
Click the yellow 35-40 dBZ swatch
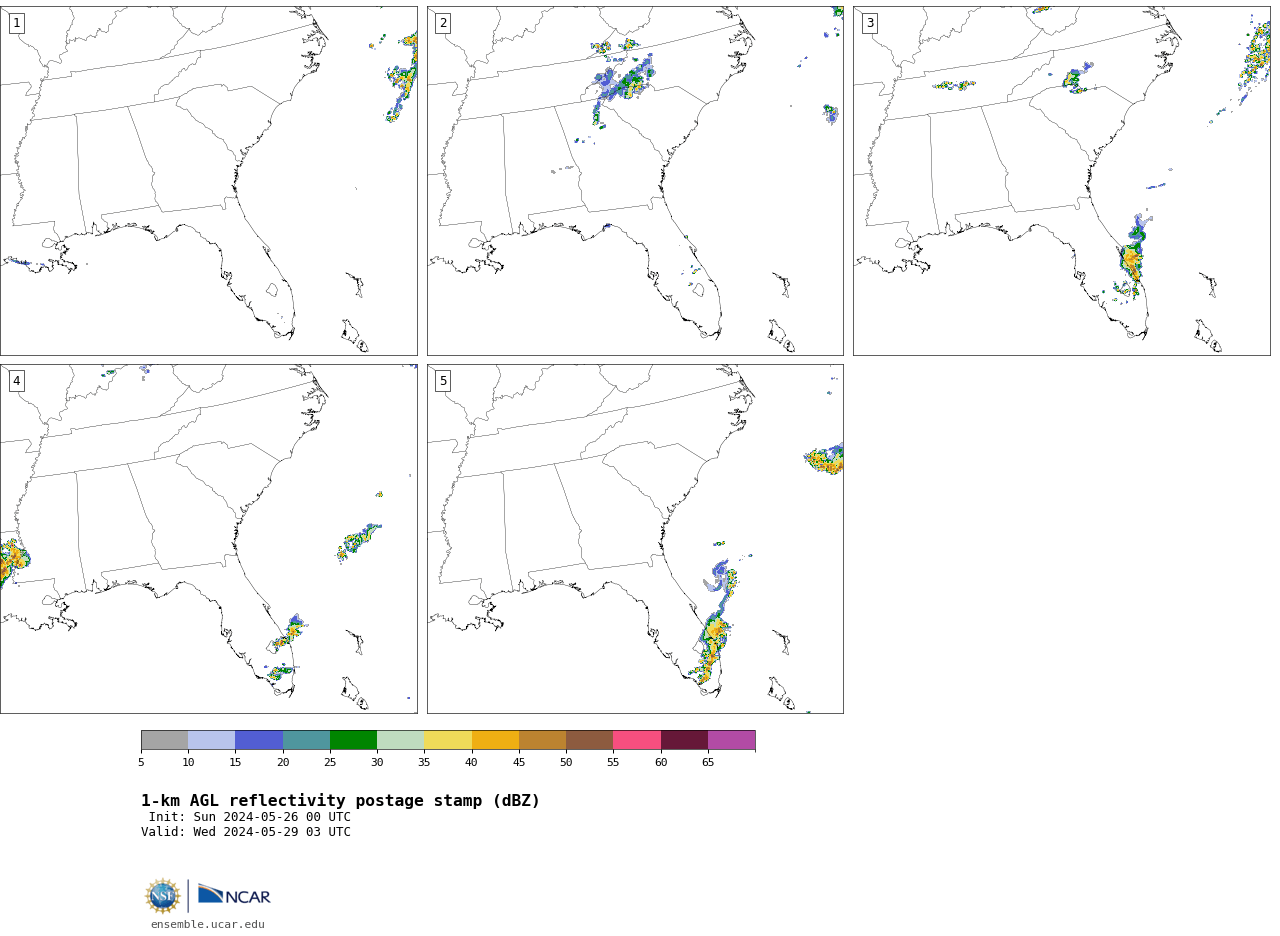(448, 740)
